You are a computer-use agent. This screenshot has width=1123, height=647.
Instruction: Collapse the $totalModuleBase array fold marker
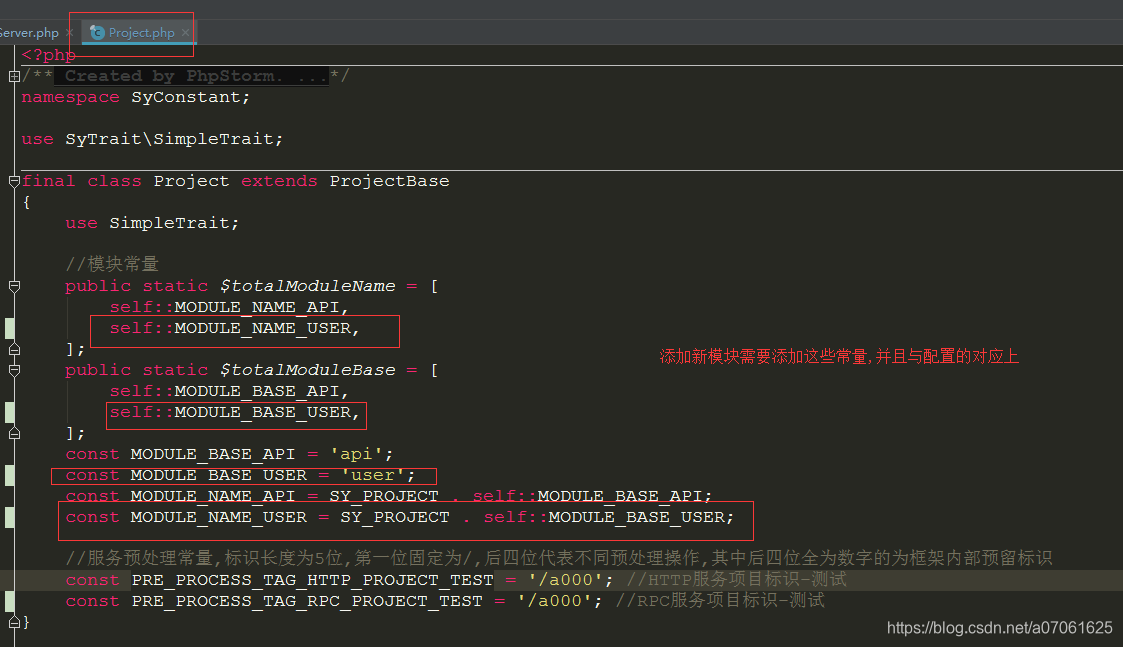[14, 370]
